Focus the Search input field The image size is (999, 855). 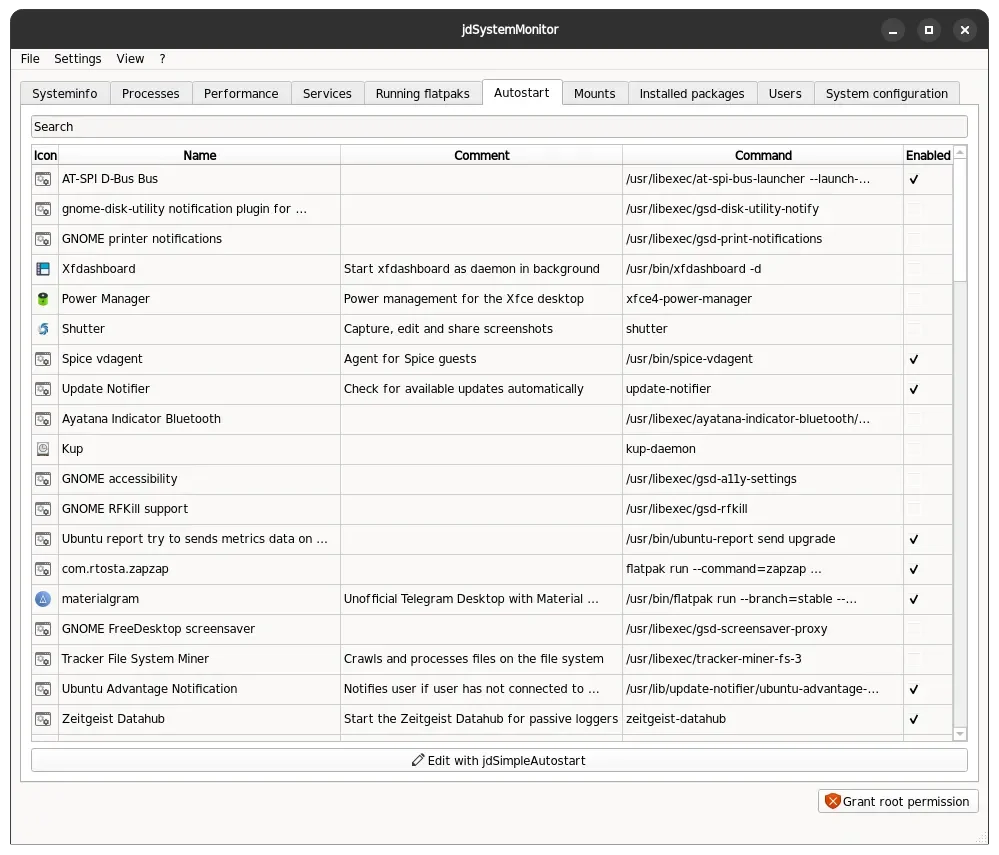coord(499,127)
